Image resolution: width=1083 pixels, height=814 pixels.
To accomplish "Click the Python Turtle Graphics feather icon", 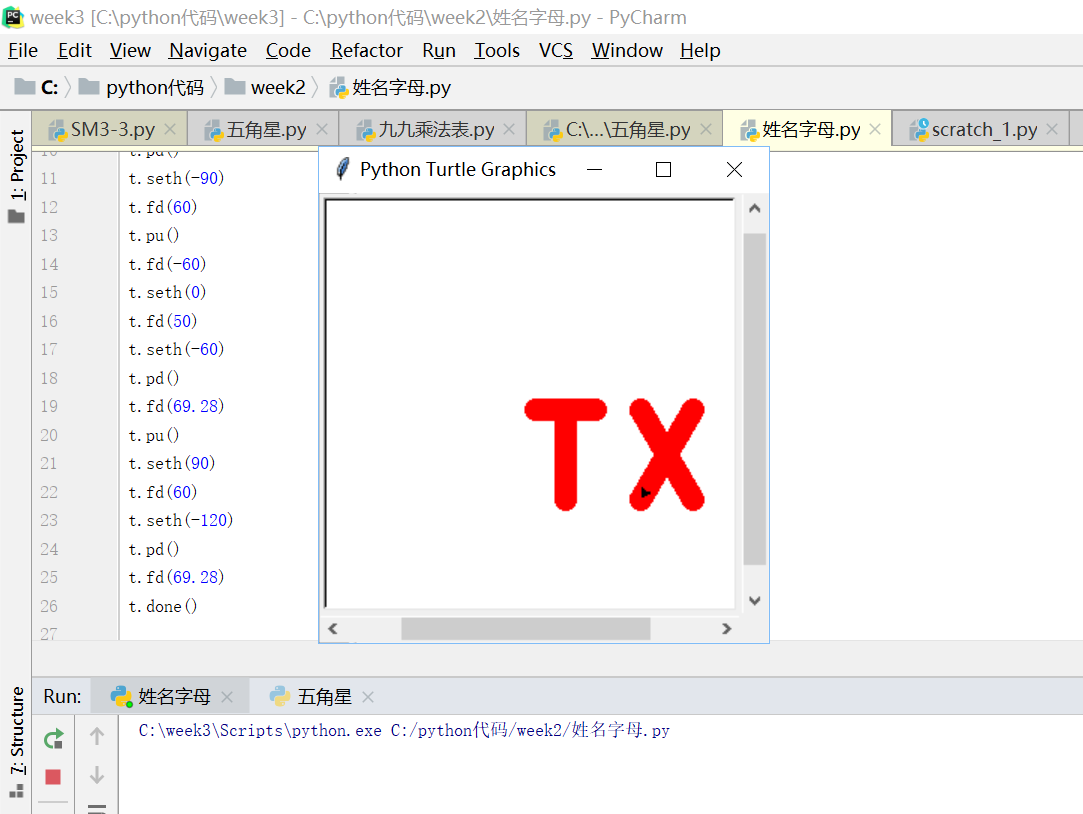I will (342, 169).
